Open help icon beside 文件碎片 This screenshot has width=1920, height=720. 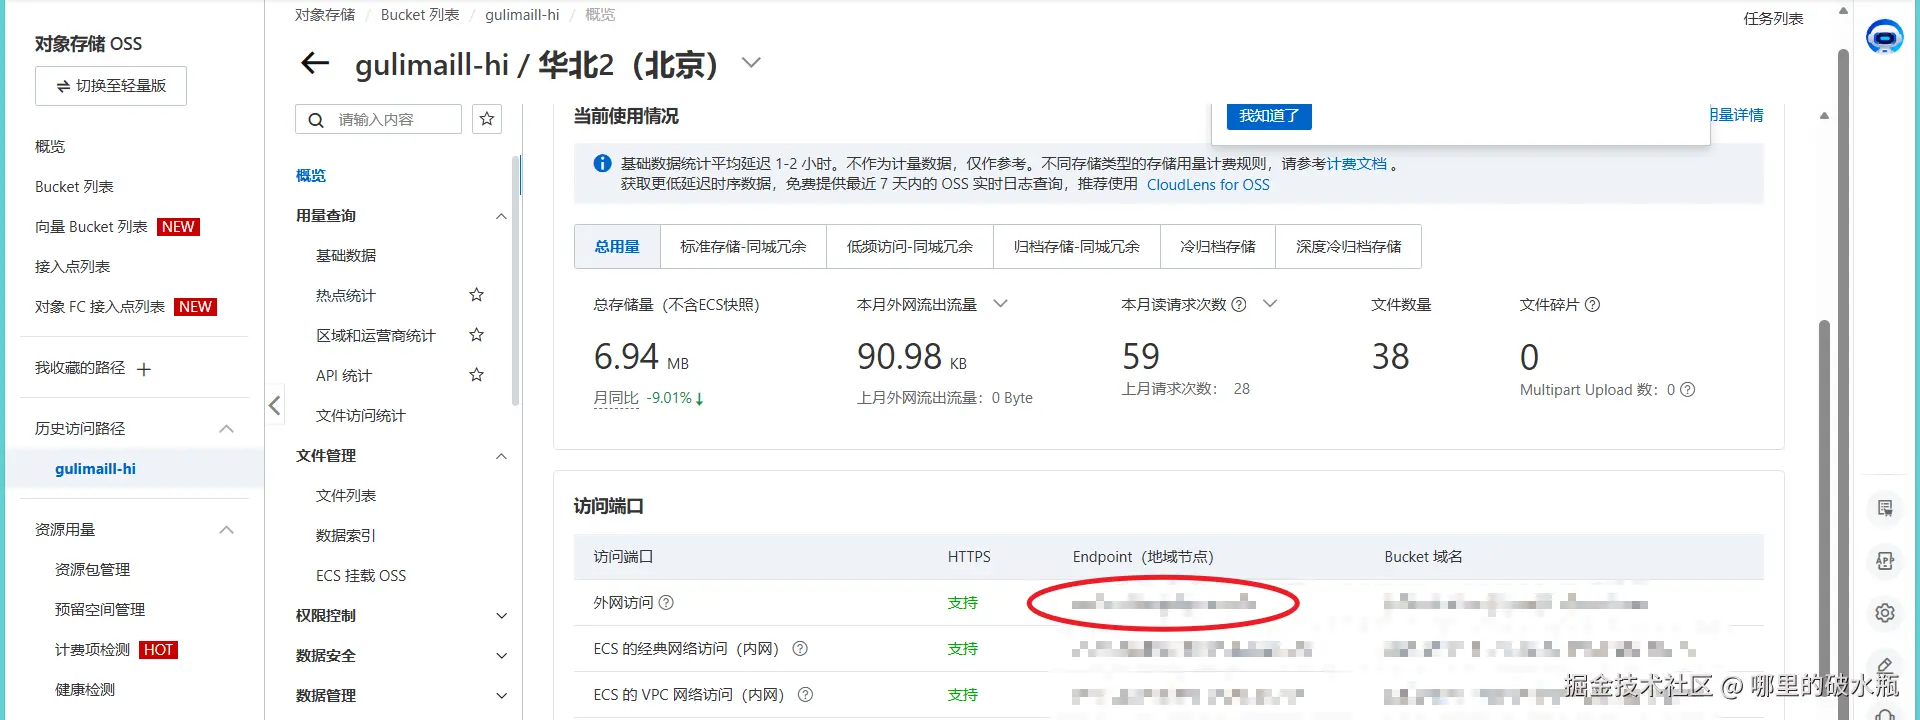coord(1593,305)
